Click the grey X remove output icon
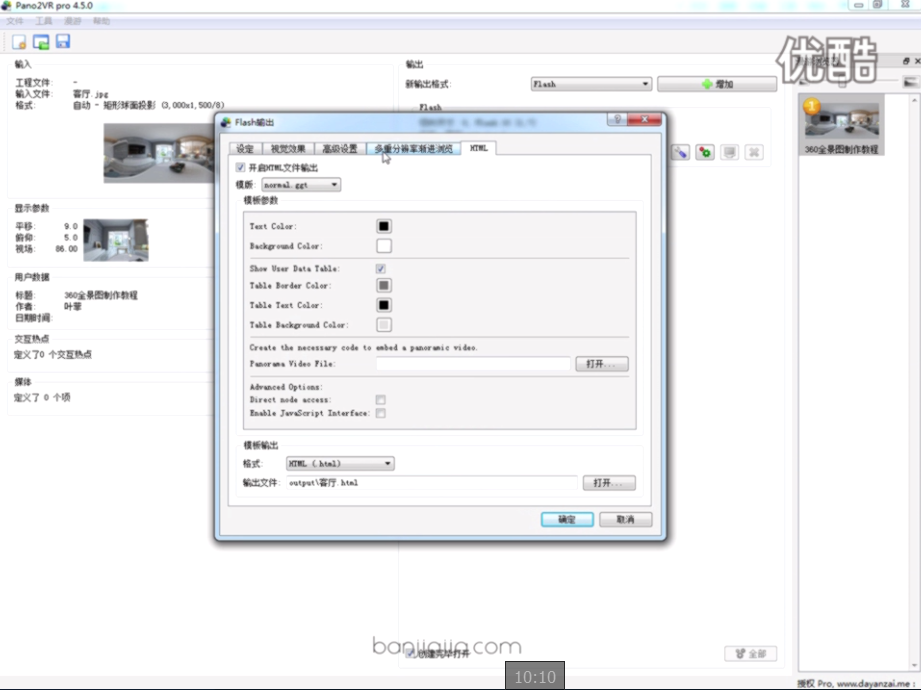Screen dimensions: 921x690 (754, 153)
